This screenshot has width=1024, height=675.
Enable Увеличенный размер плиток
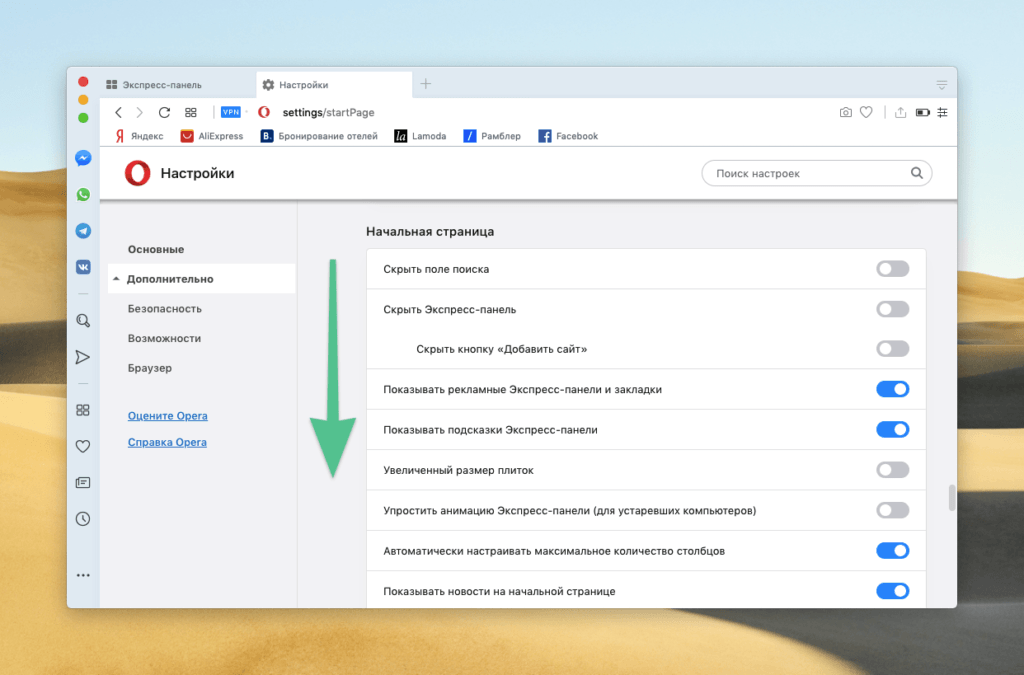(892, 469)
